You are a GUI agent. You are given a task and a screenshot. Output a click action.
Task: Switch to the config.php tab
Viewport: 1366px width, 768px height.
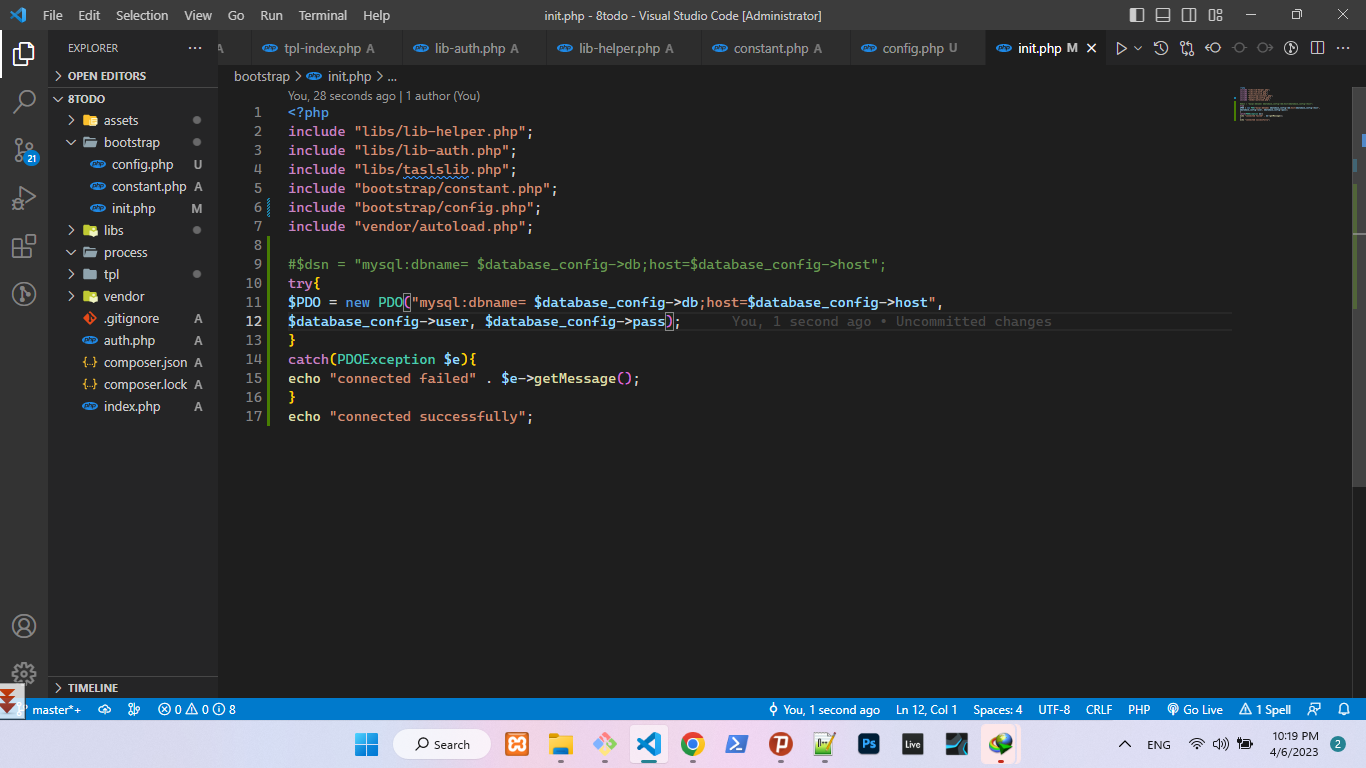[919, 48]
